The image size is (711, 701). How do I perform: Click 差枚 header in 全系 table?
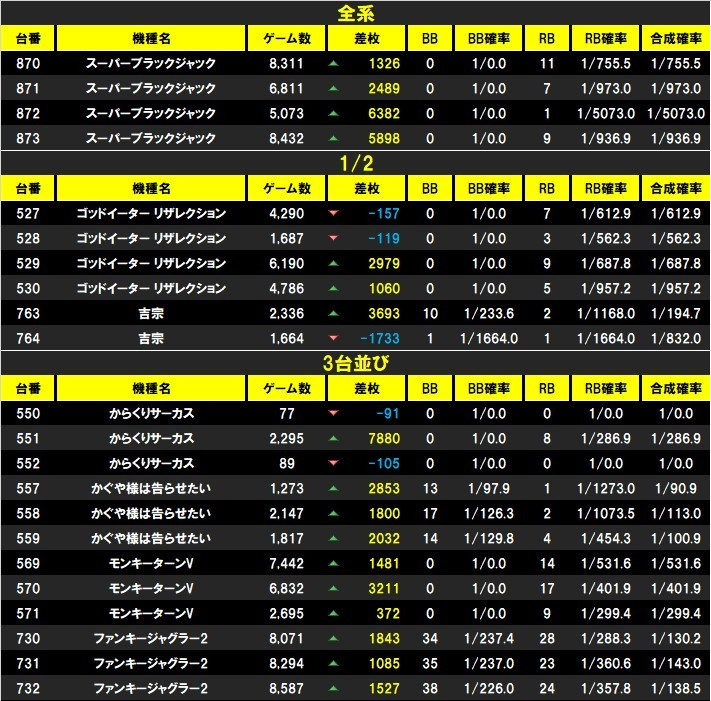pyautogui.click(x=367, y=39)
